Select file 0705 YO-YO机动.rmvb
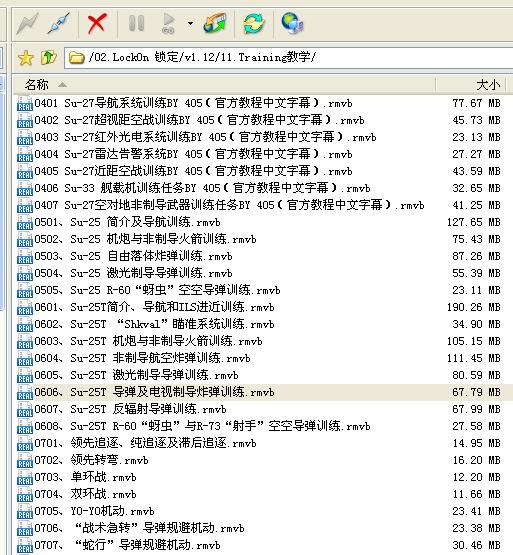This screenshot has width=513, height=555. 95,511
